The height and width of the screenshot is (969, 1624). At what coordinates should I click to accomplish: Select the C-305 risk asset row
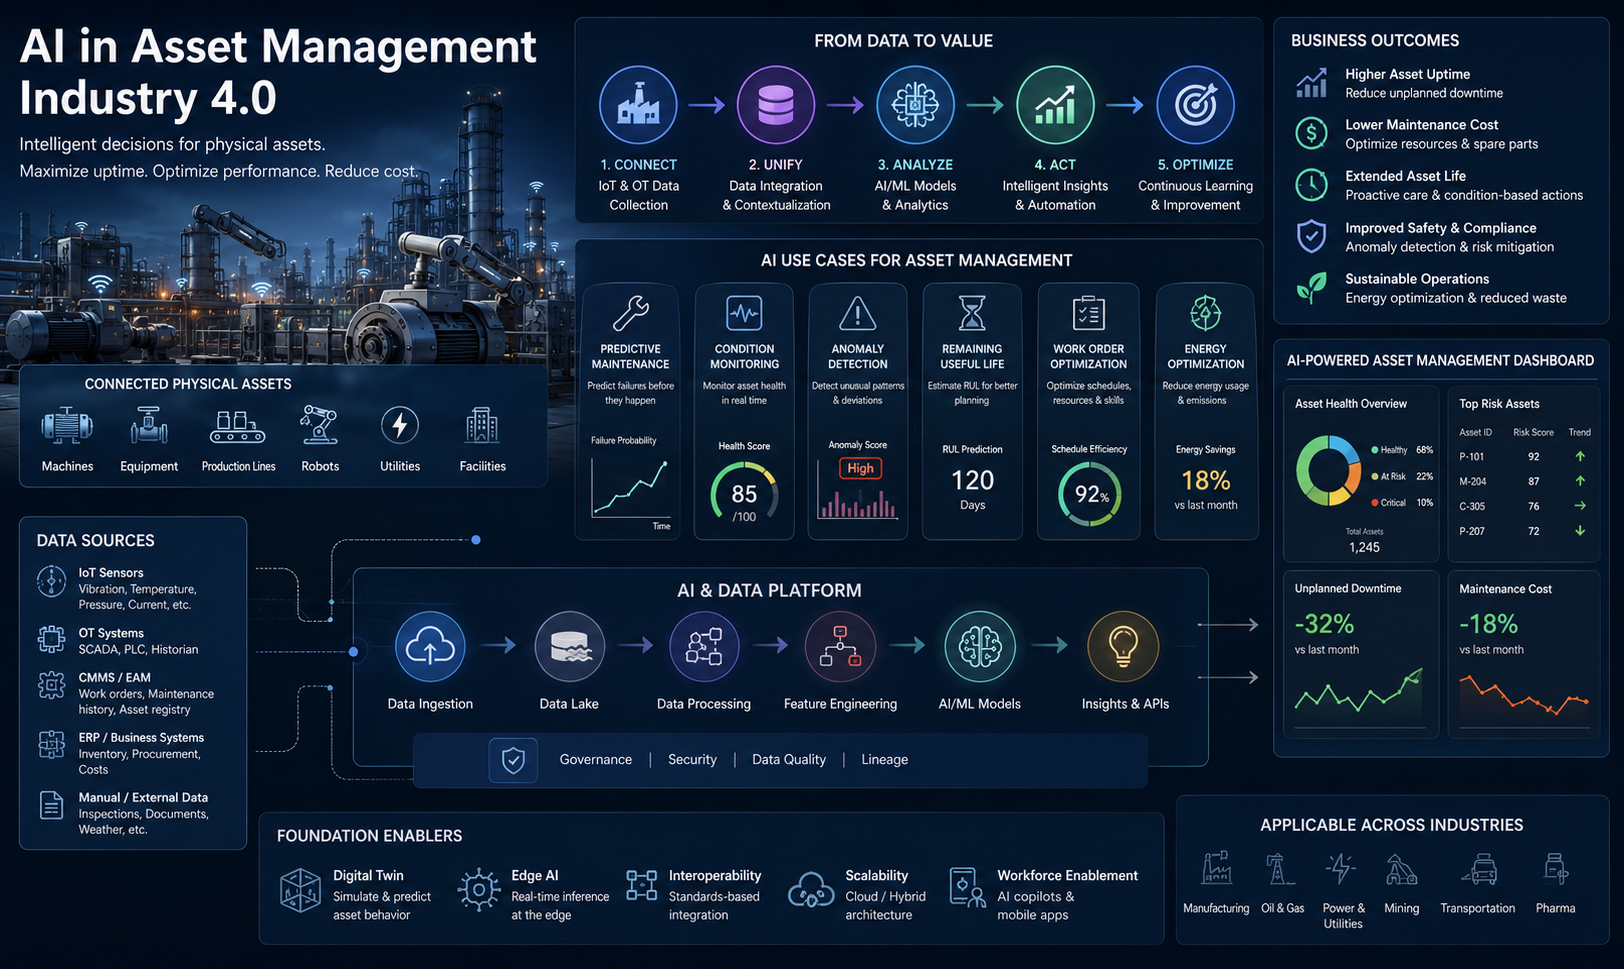point(1523,506)
